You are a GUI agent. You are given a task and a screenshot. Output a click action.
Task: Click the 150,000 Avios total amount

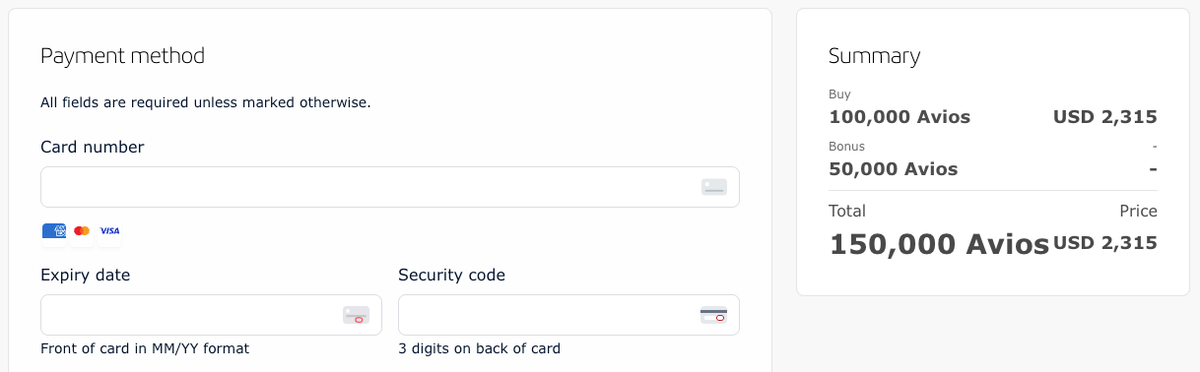click(x=939, y=244)
